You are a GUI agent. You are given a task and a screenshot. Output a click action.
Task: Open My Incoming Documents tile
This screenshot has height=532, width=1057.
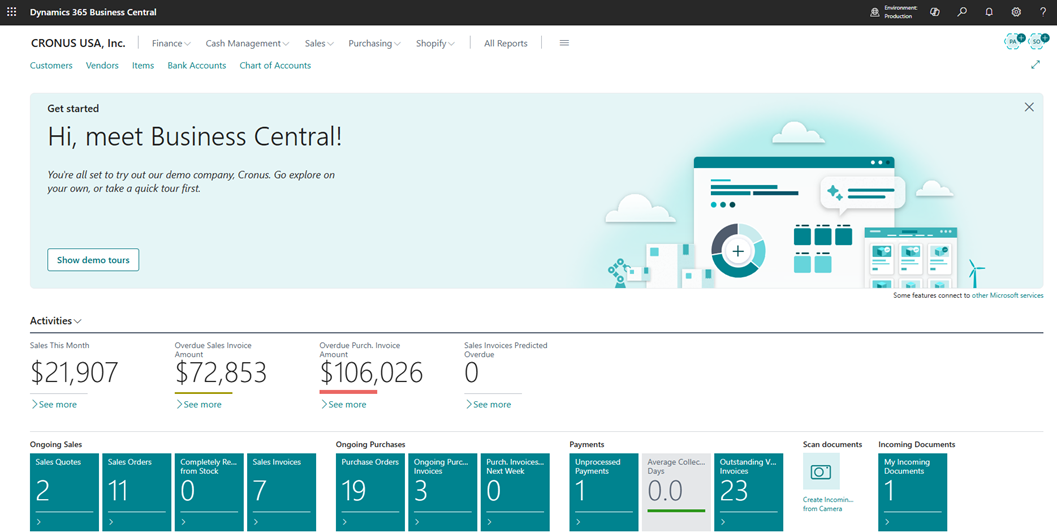913,492
